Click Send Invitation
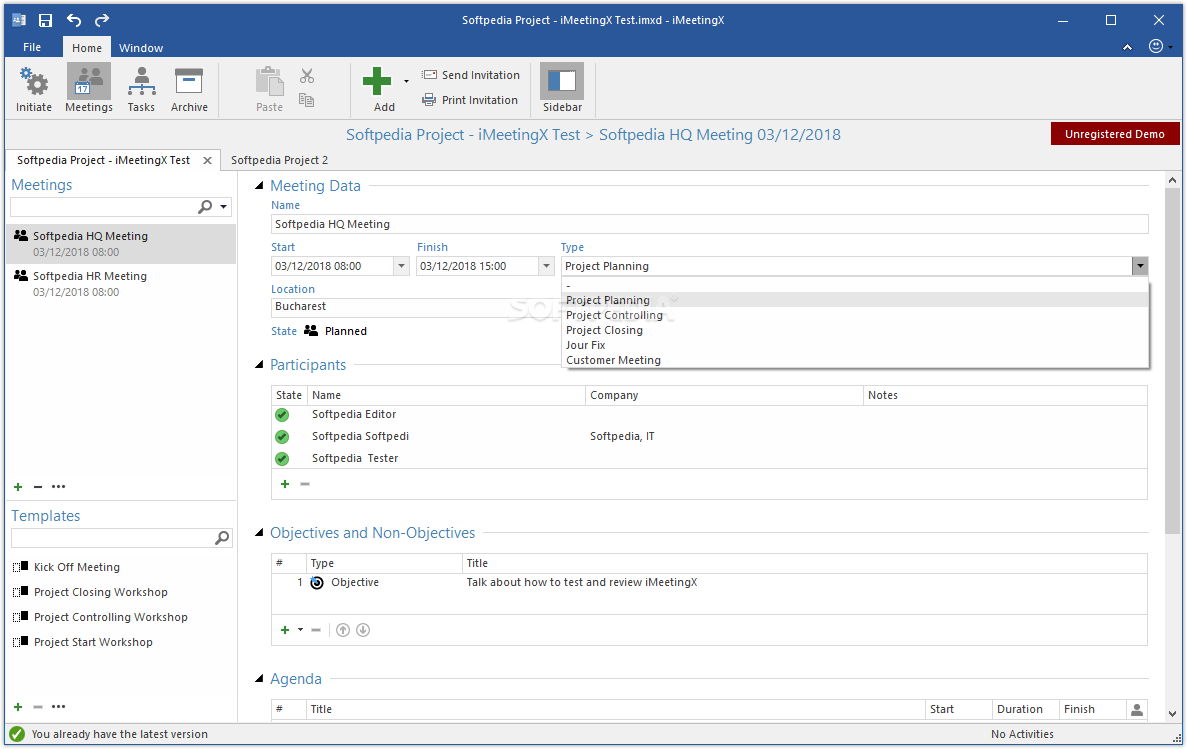 click(471, 75)
